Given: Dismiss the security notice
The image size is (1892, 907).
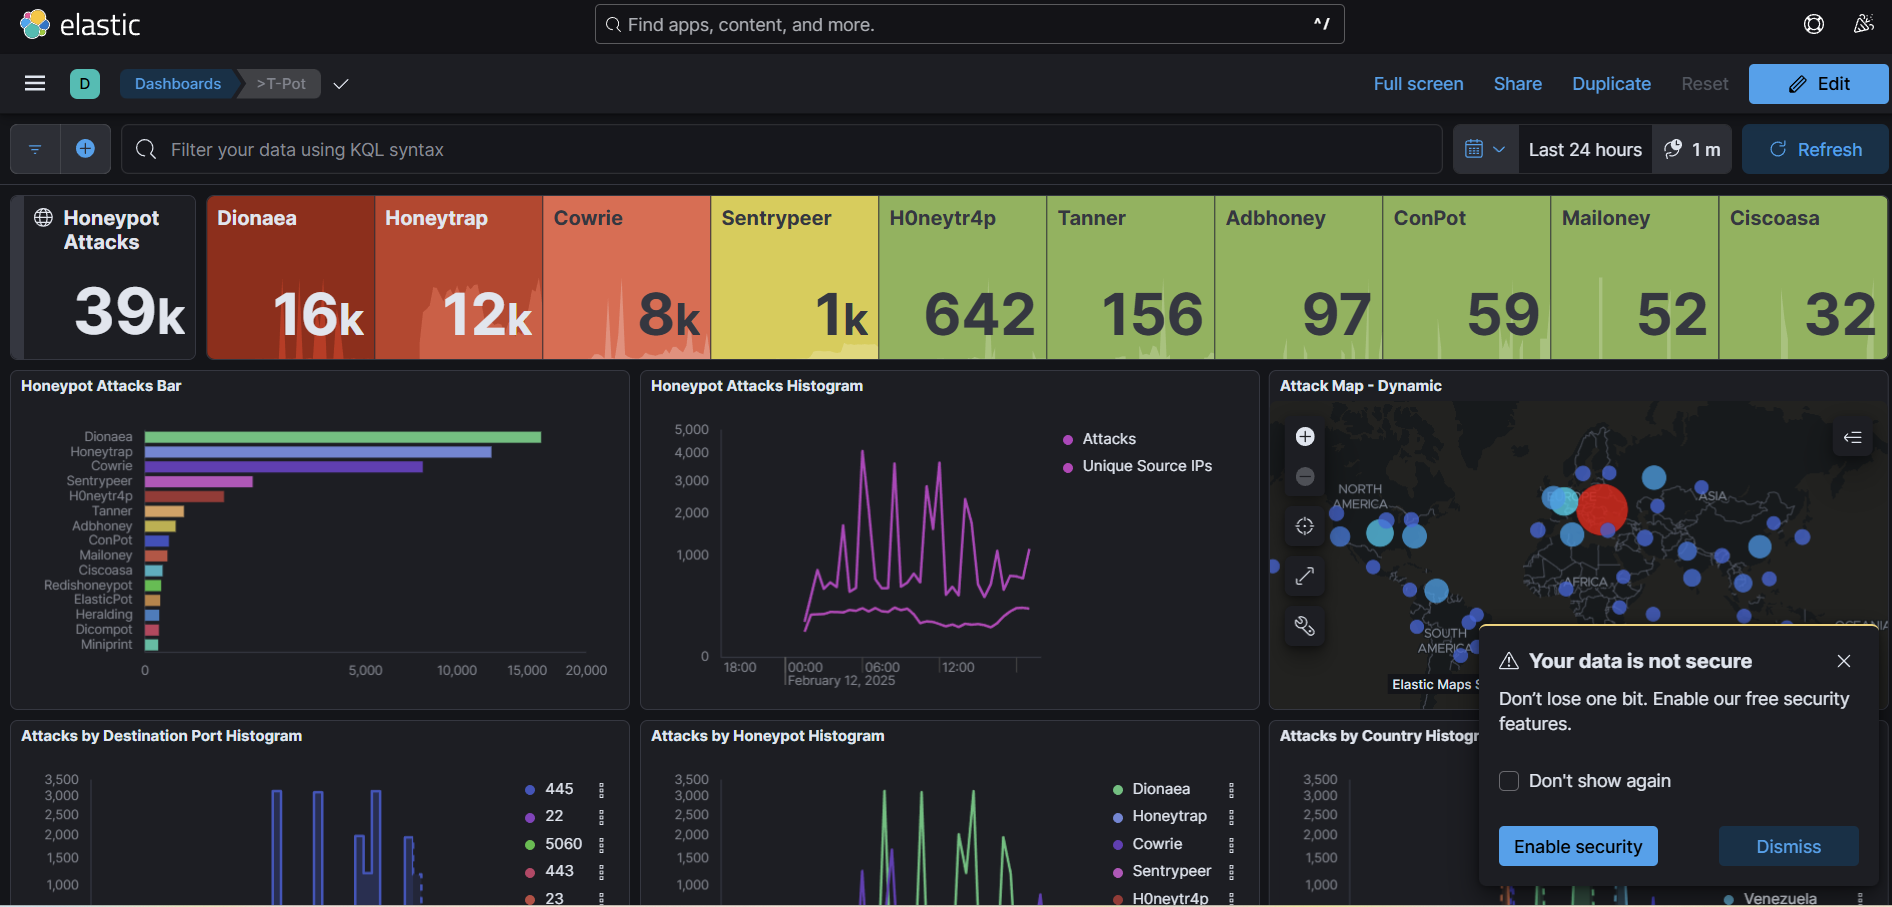Looking at the screenshot, I should tap(1788, 846).
